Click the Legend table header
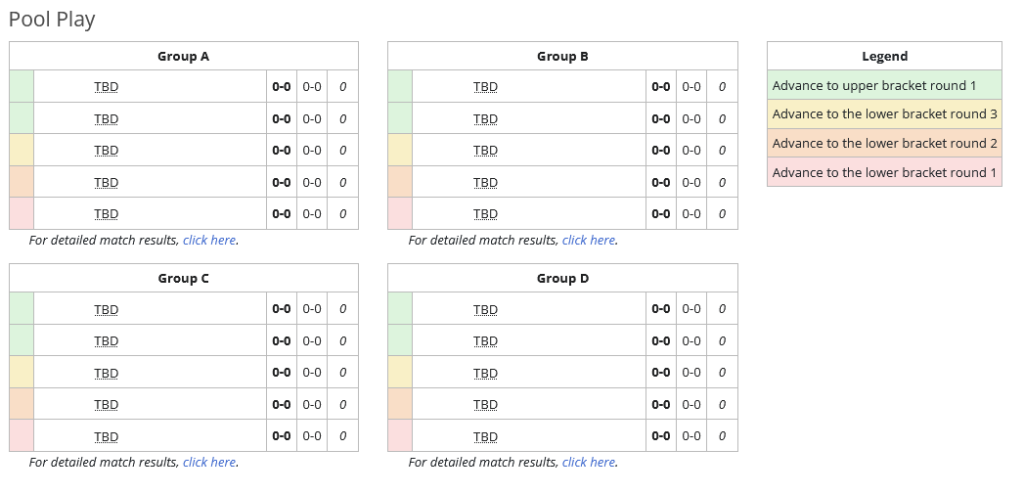The image size is (1024, 494). (x=884, y=57)
